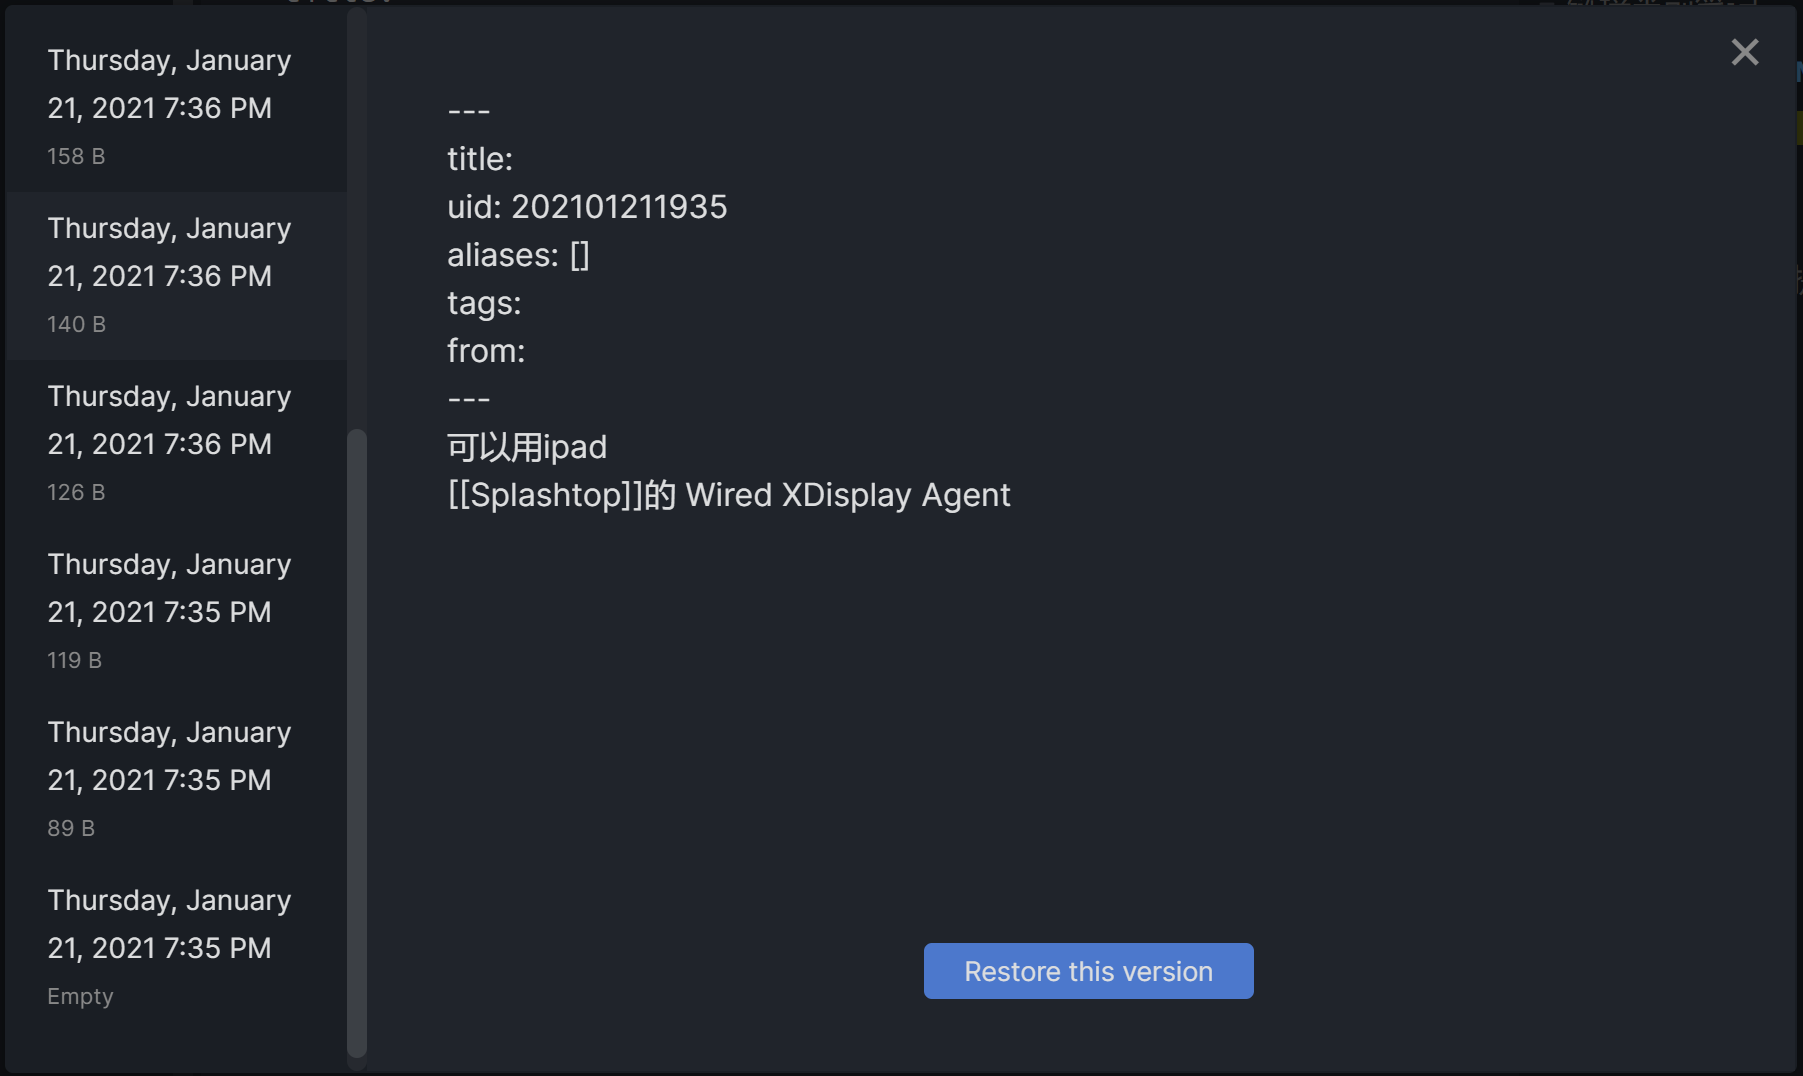
Task: Close the version history dialog
Action: 1744,52
